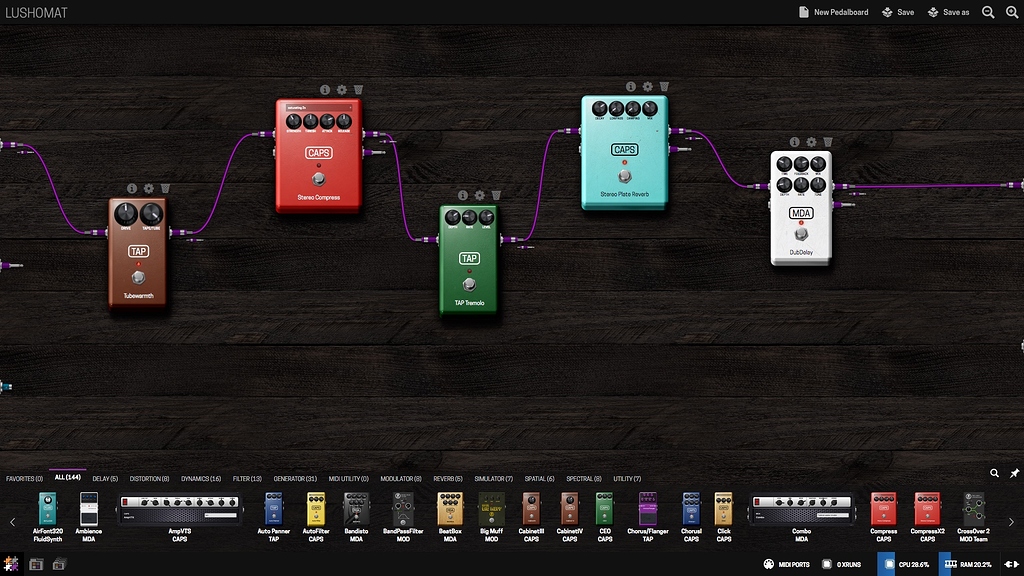The image size is (1024, 576).
Task: Open TAP Tremolo settings gear
Action: 480,195
